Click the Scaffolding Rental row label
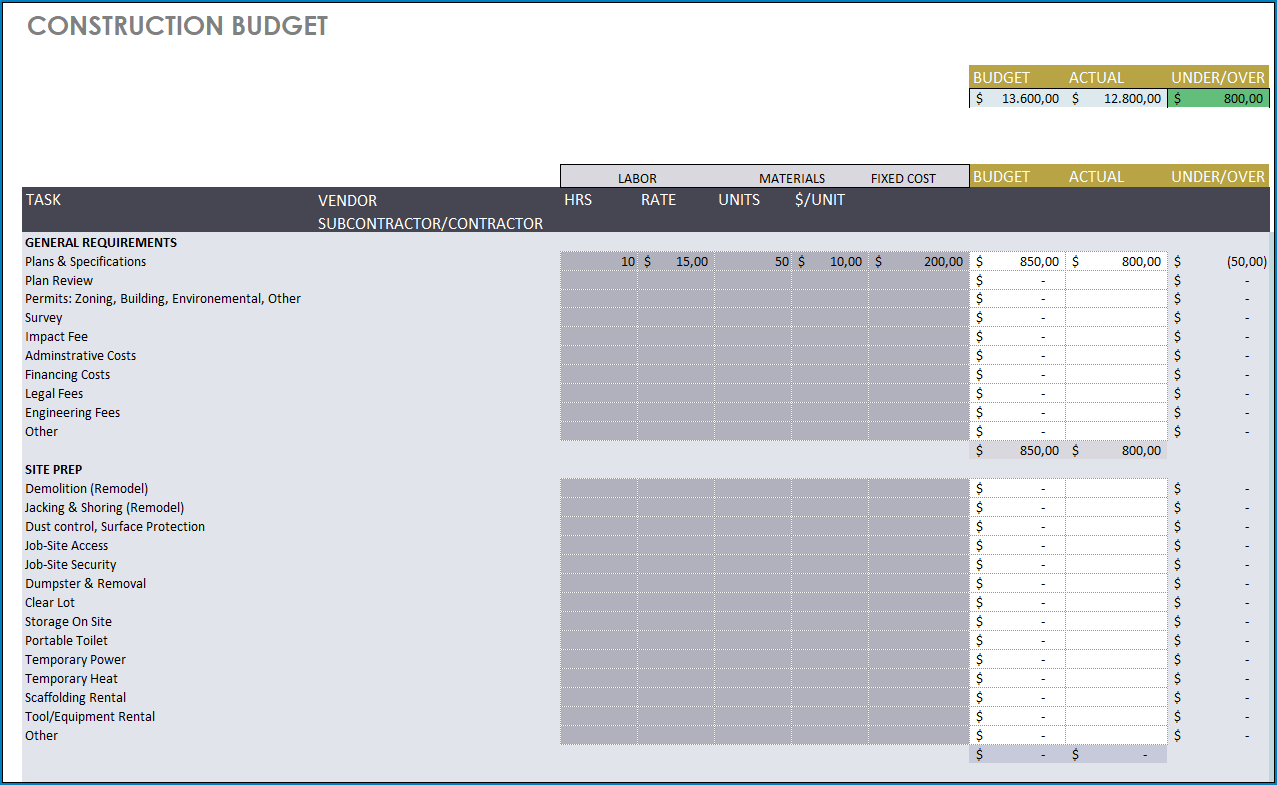 point(75,697)
